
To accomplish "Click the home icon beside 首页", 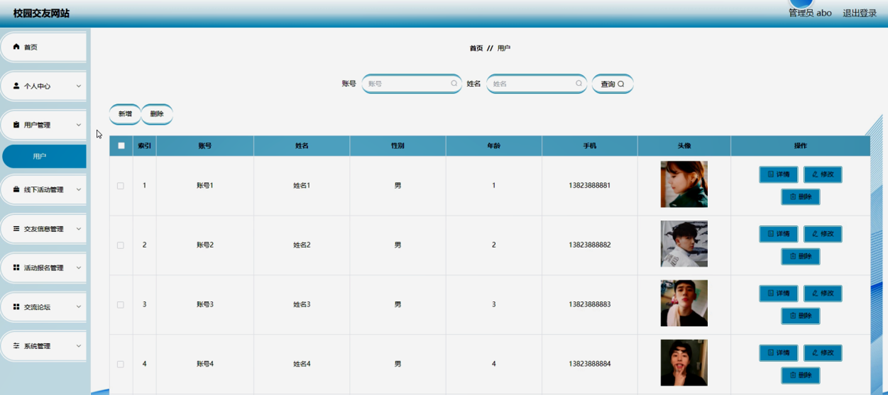I will [x=16, y=47].
